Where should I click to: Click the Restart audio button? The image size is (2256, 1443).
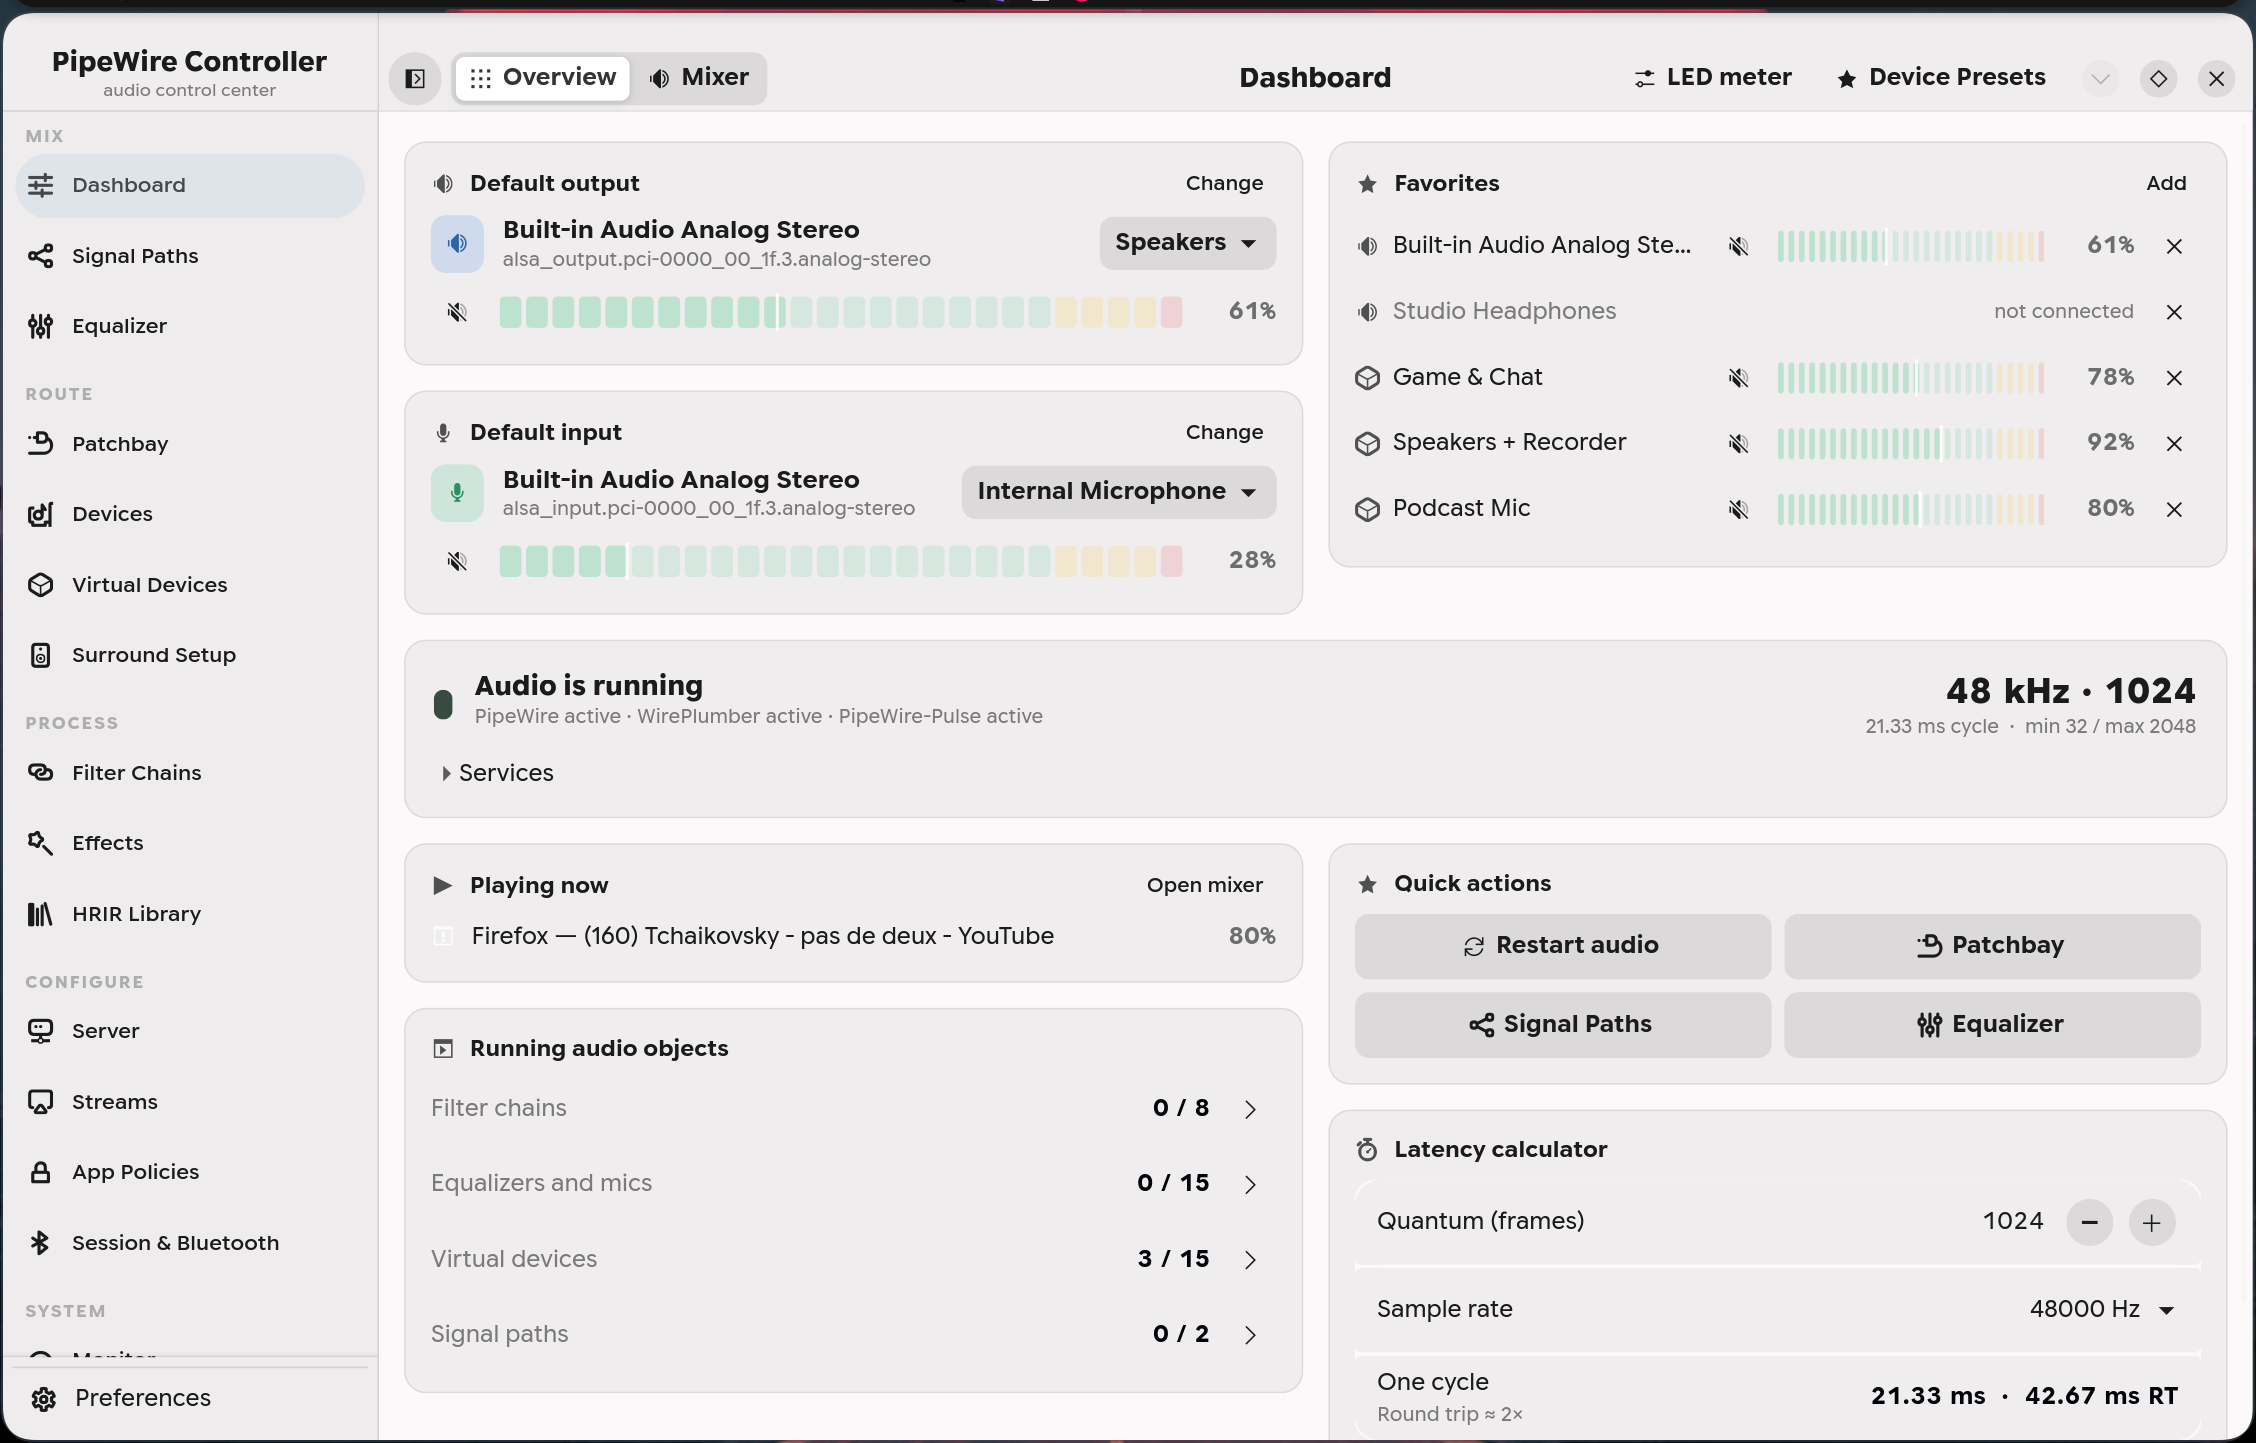[x=1562, y=946]
